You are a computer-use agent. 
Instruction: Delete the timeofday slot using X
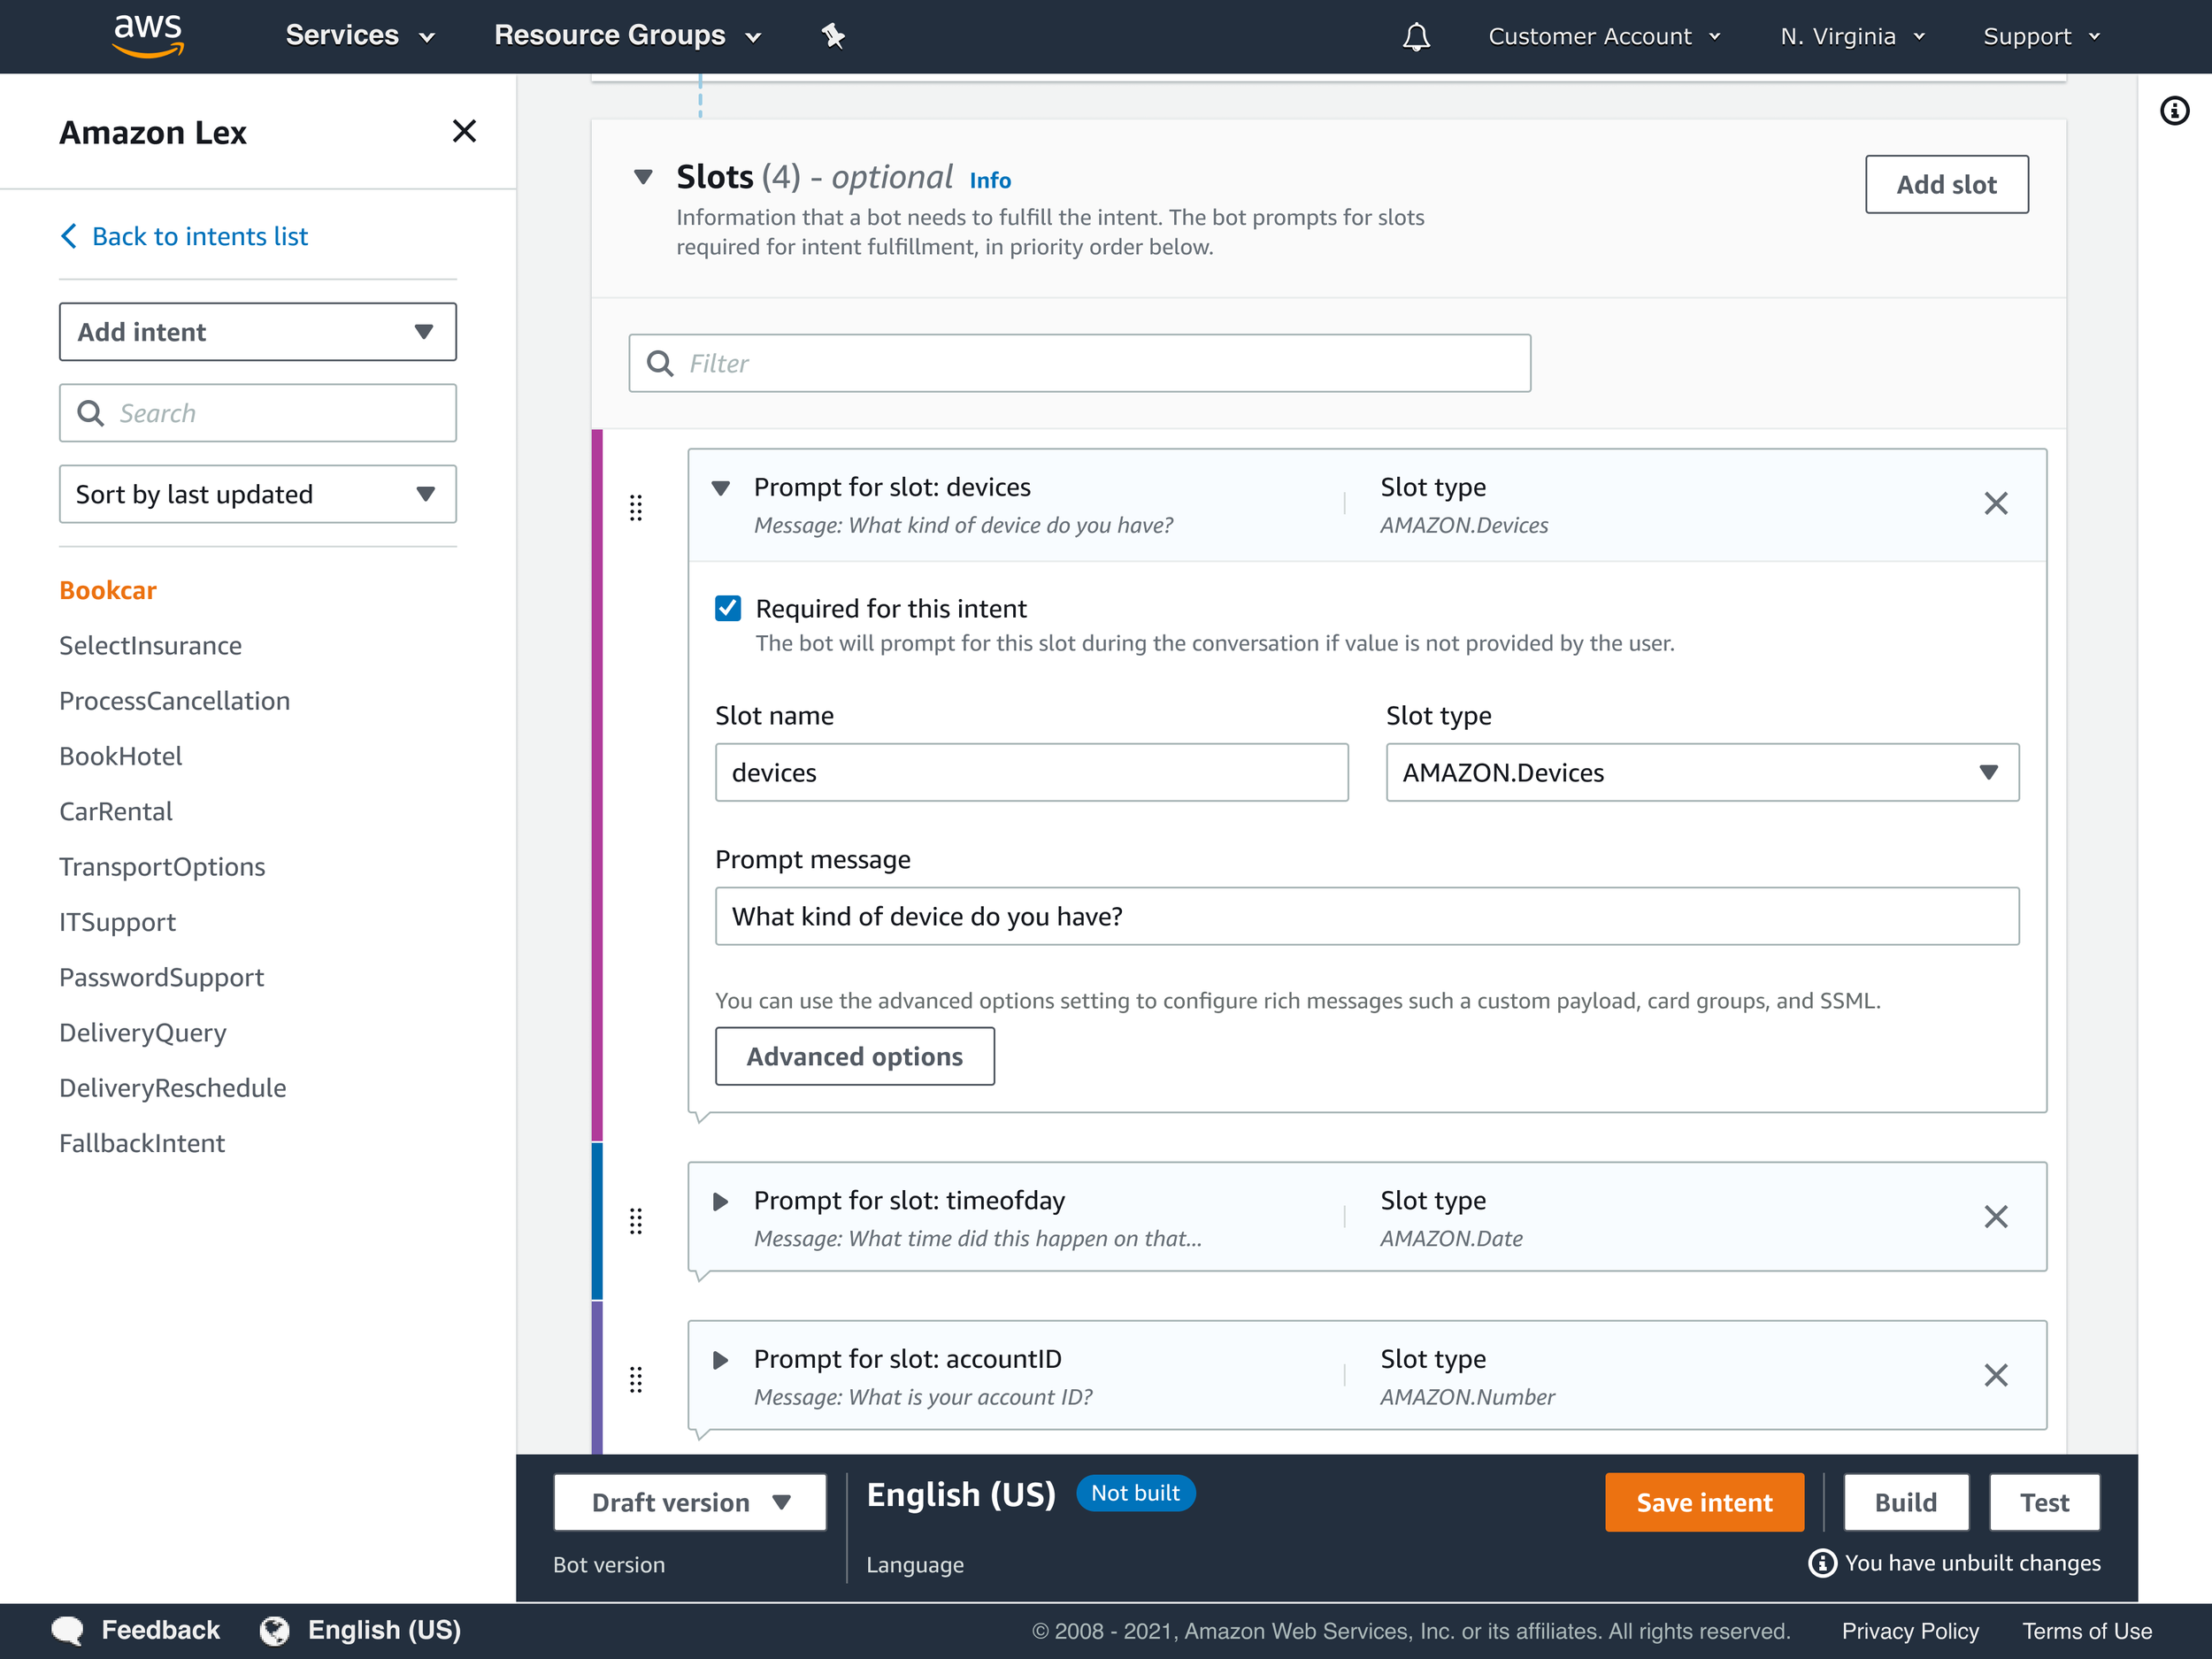[x=1995, y=1216]
